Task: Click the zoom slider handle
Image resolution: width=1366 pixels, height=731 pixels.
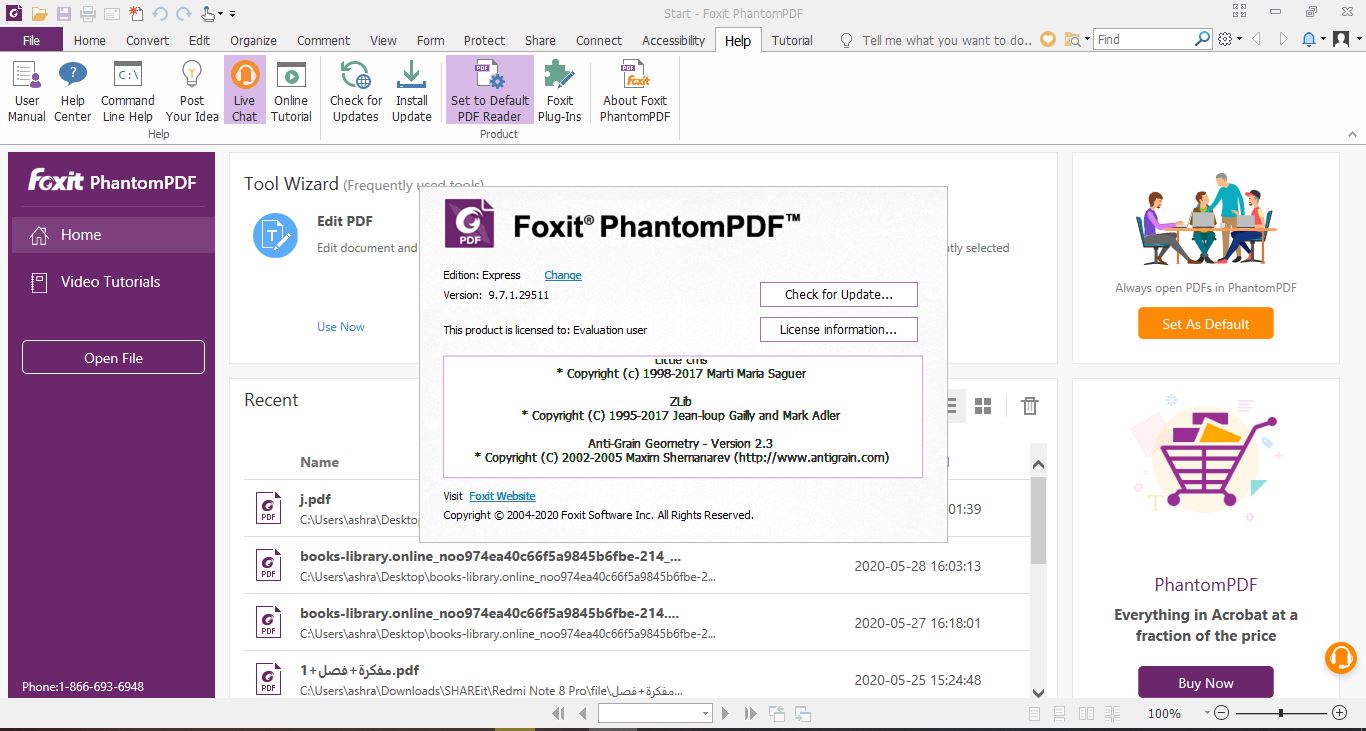Action: coord(1281,713)
